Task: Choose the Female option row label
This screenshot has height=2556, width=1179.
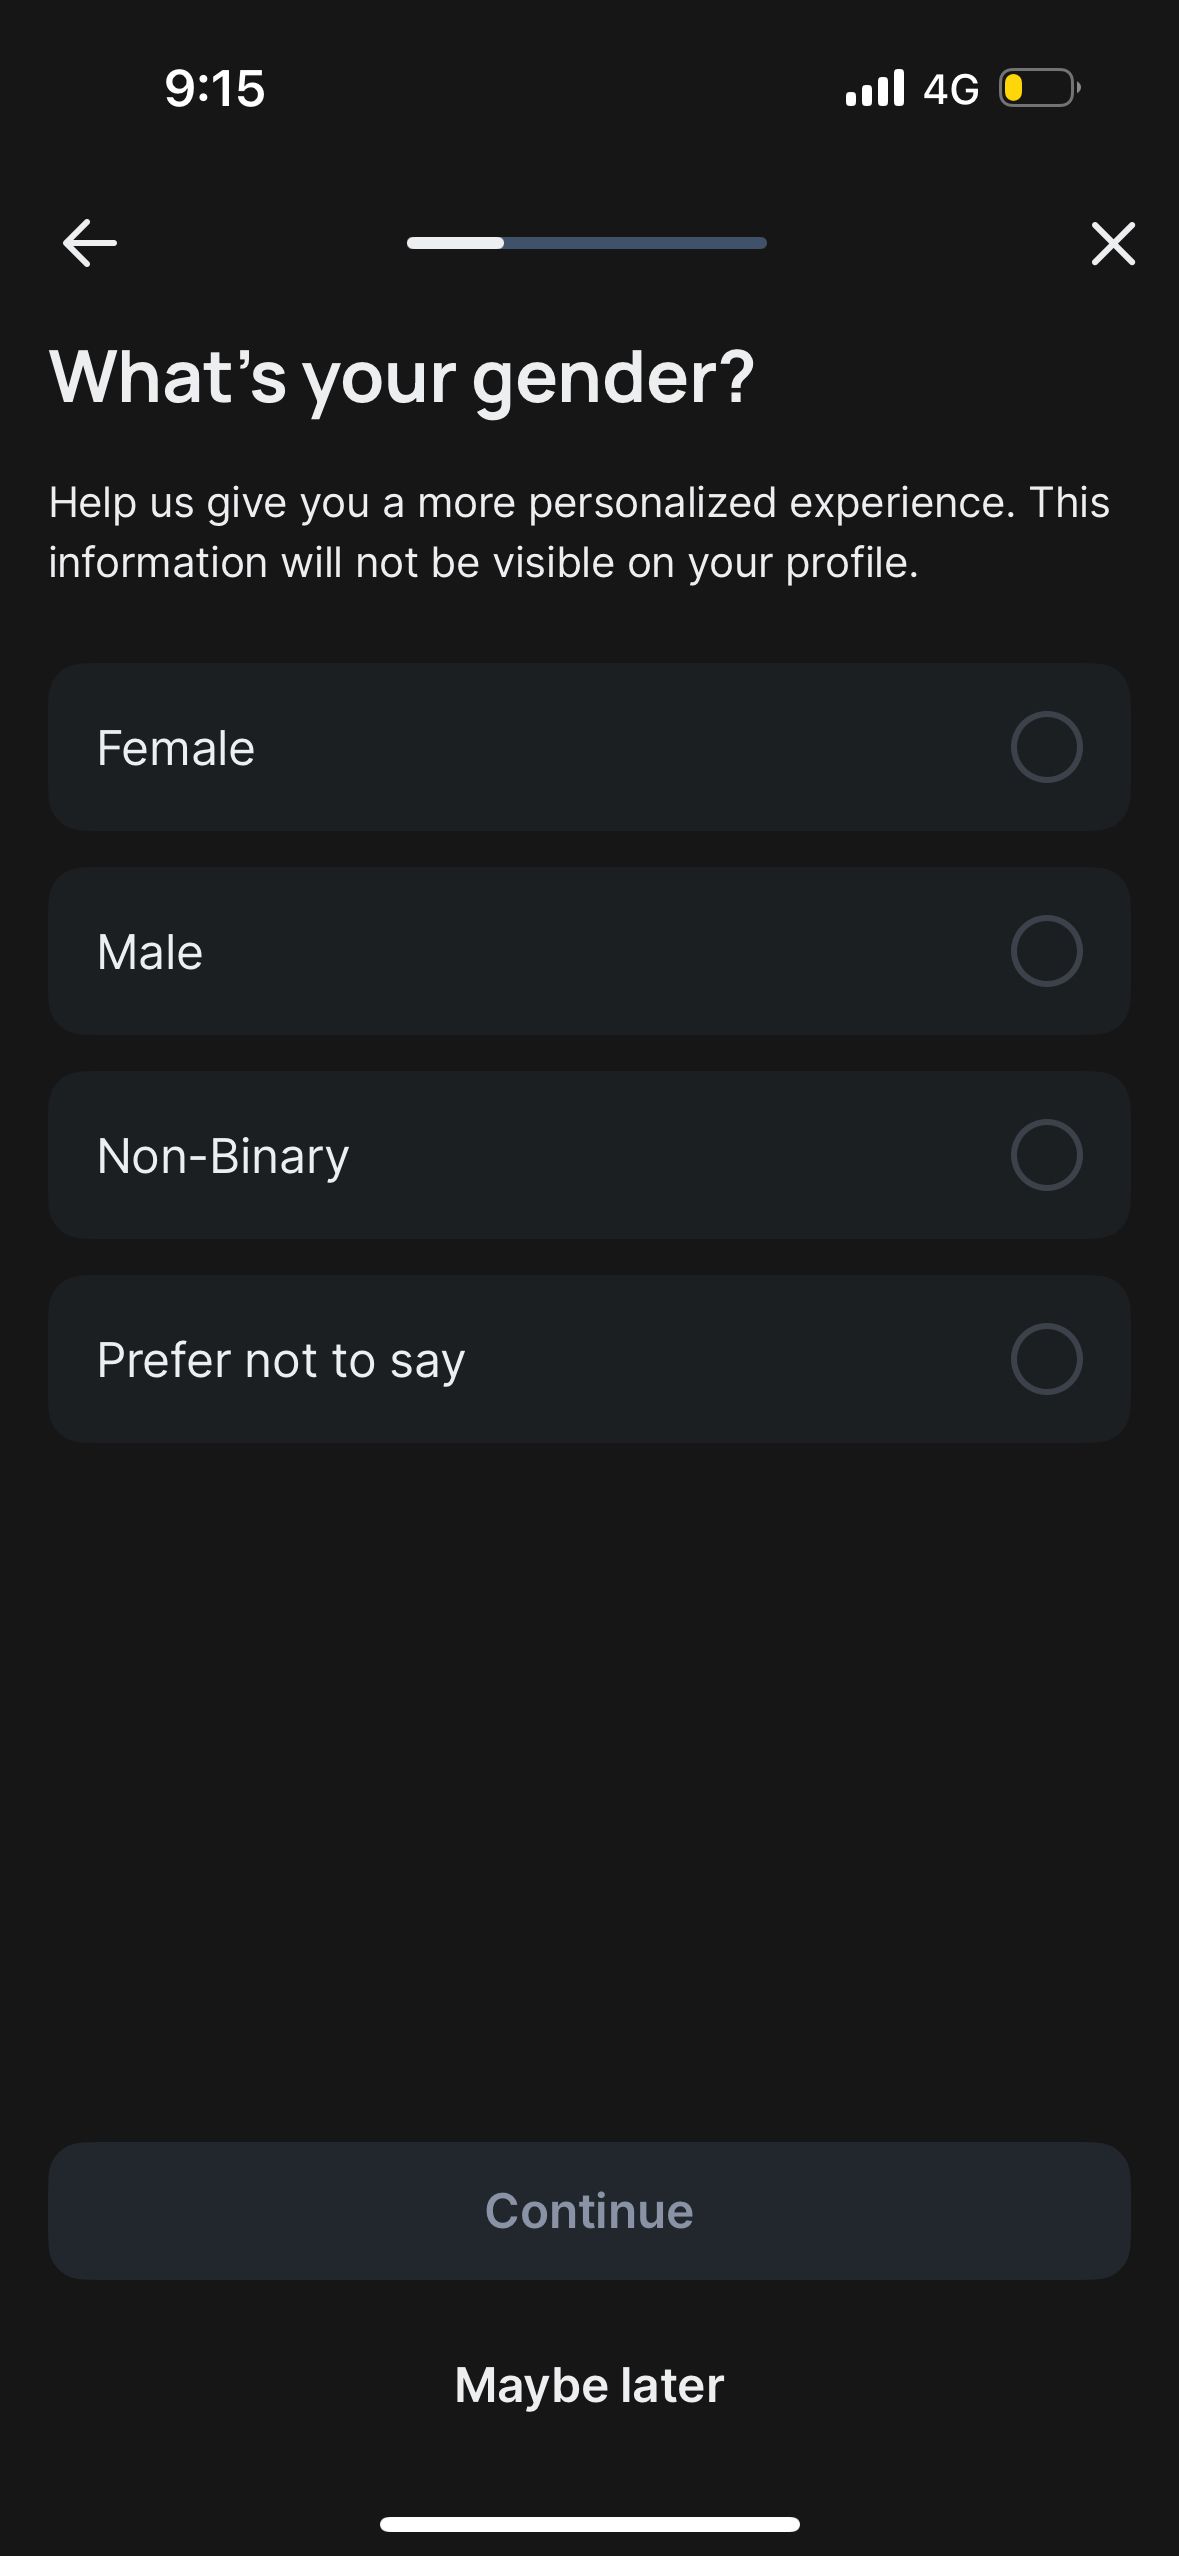Action: pyautogui.click(x=176, y=748)
